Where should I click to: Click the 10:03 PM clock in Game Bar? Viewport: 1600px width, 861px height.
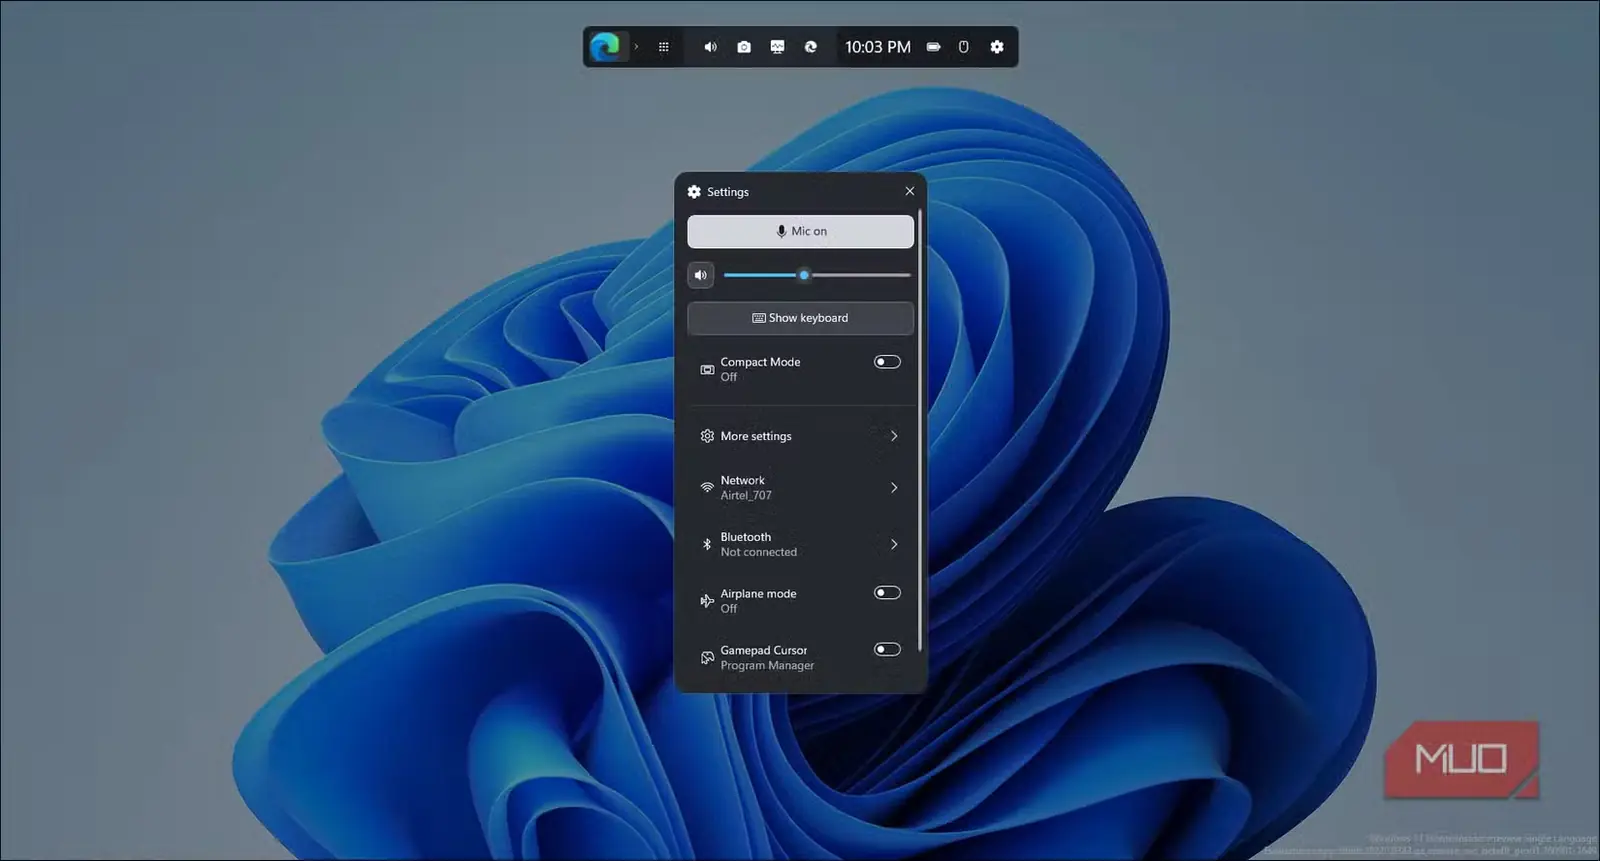[878, 47]
